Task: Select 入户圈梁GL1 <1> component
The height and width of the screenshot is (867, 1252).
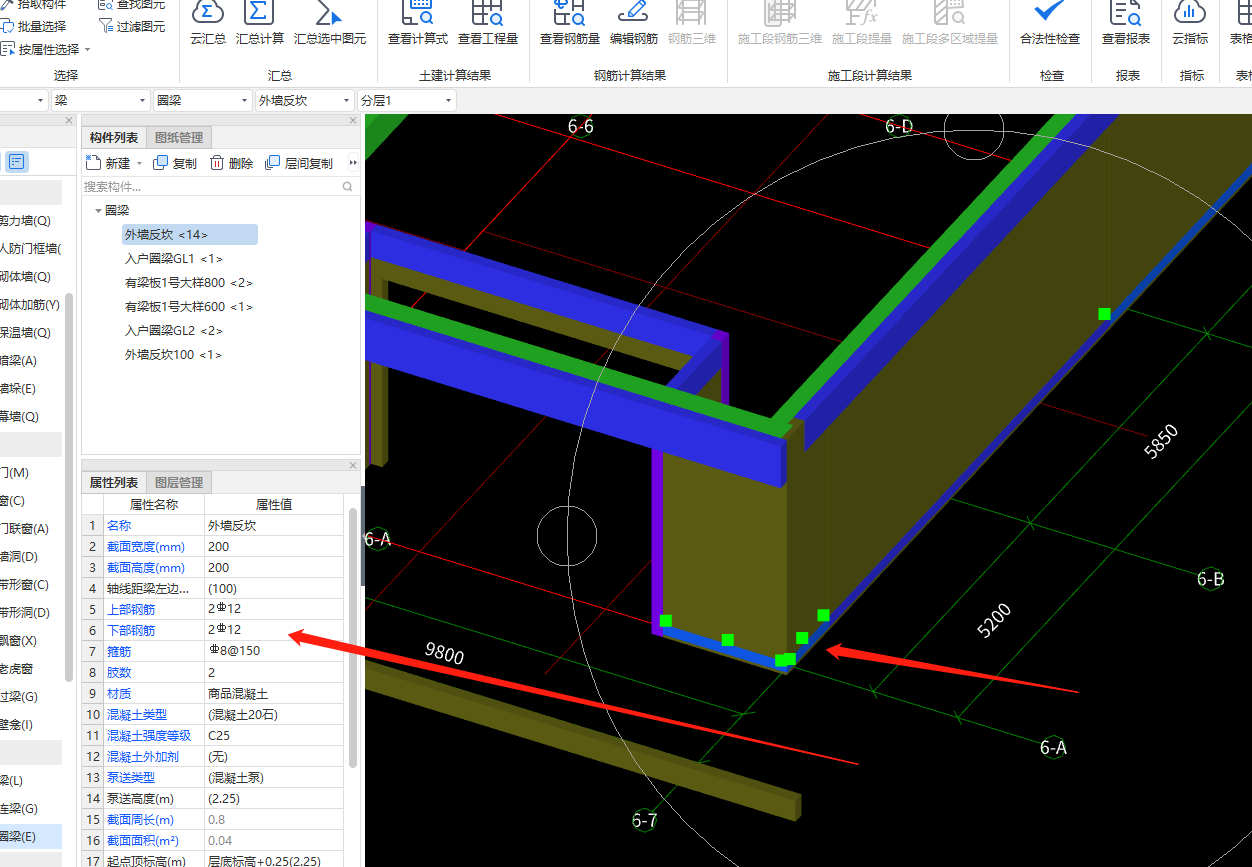Action: [173, 259]
